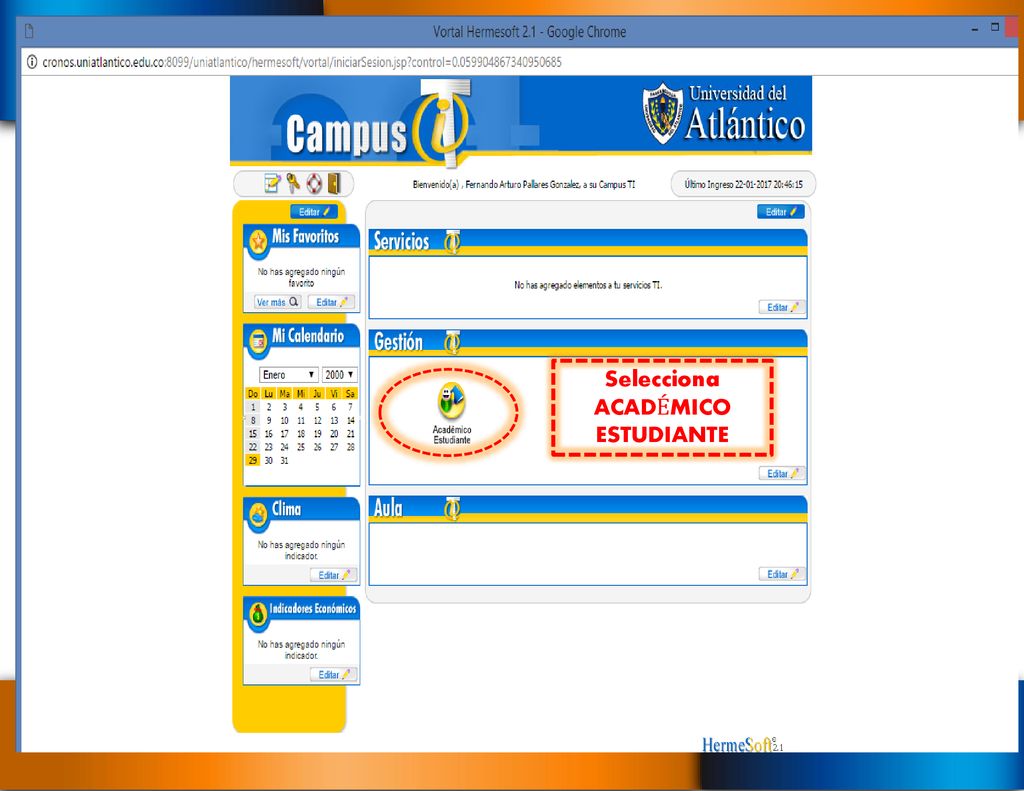This screenshot has height=791, width=1024.
Task: Click the Servicios section heading
Action: pos(401,242)
